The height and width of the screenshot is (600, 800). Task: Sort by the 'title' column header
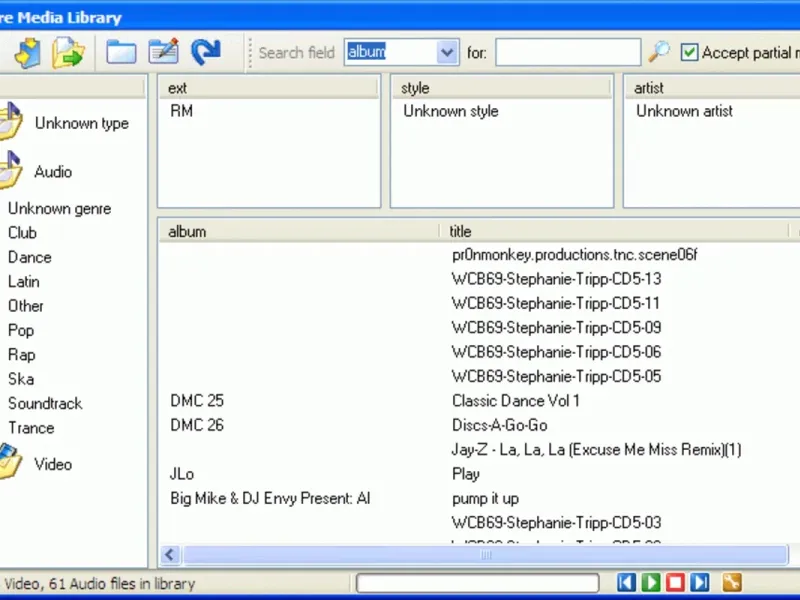pos(614,232)
